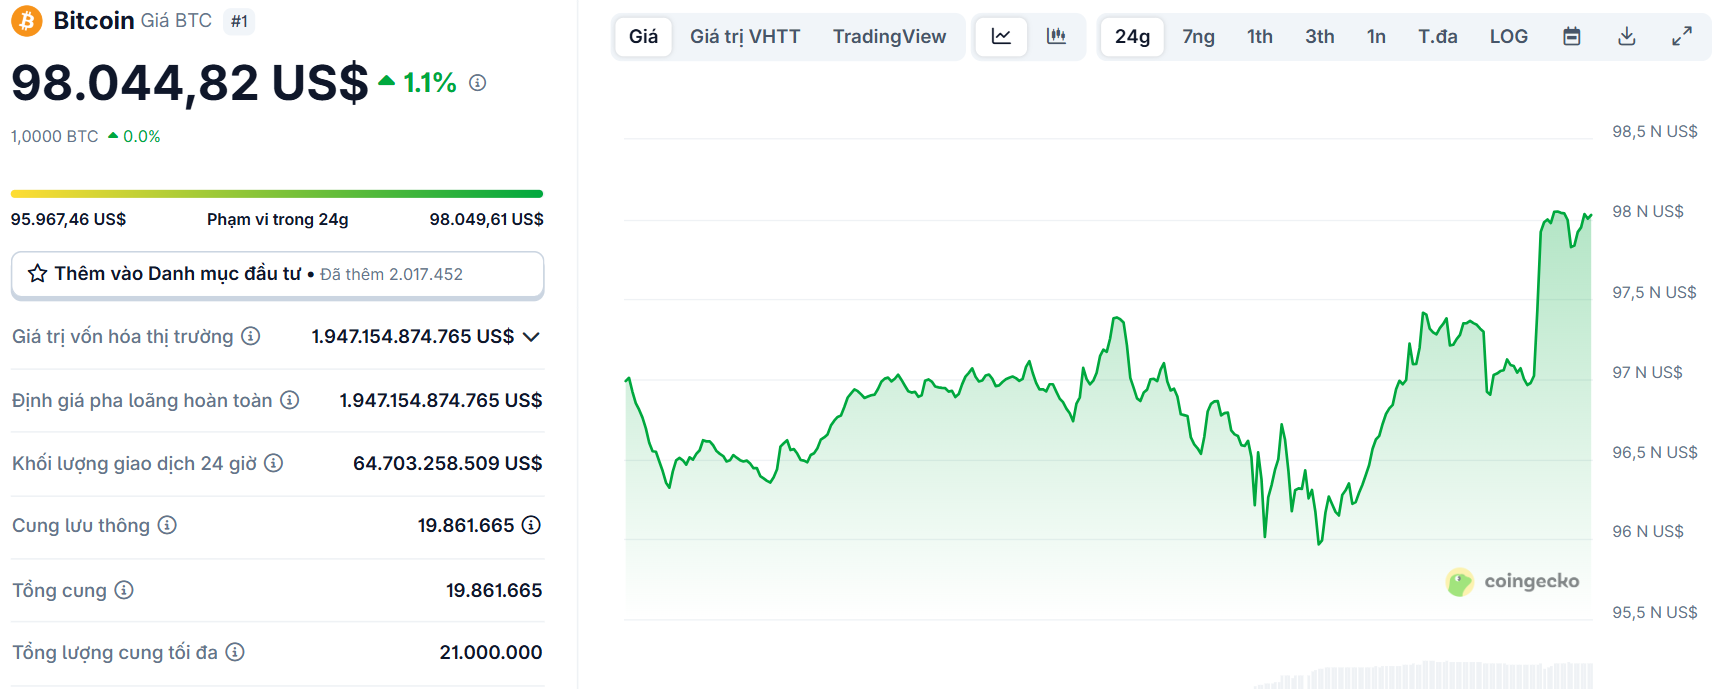This screenshot has height=689, width=1729.
Task: Switch to TradingView tab
Action: click(889, 37)
